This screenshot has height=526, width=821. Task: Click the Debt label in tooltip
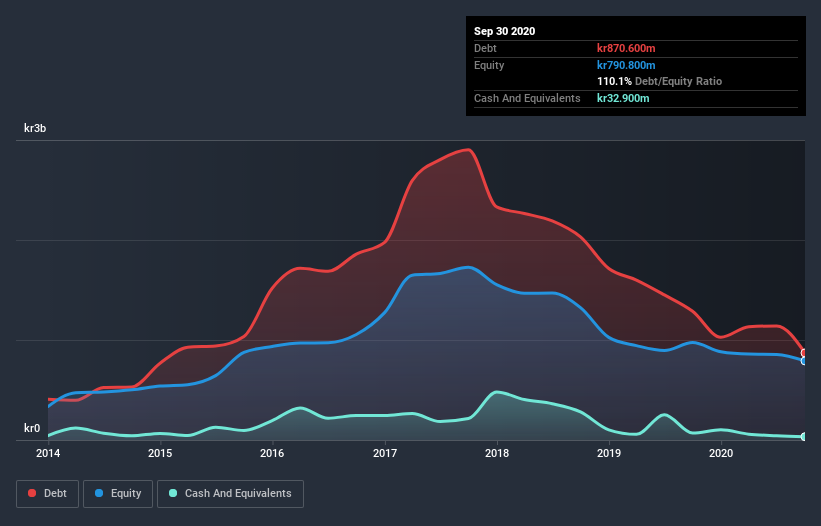(485, 48)
